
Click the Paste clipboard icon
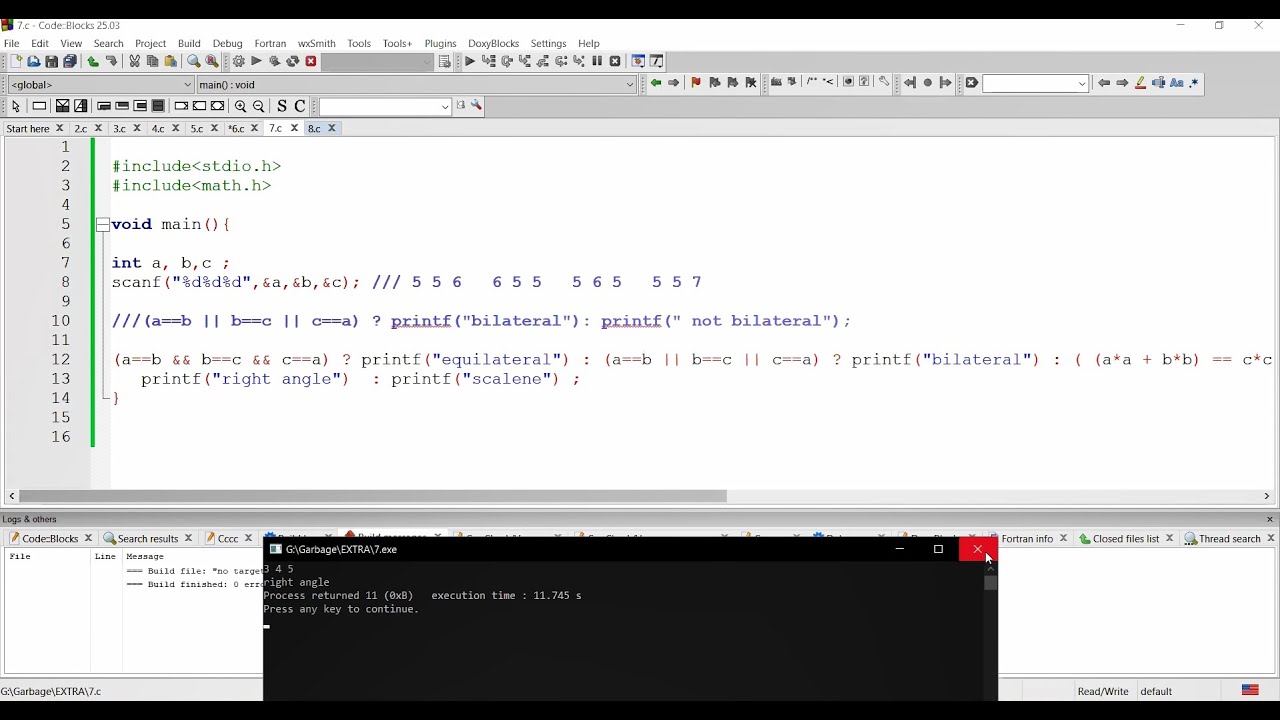(x=171, y=62)
